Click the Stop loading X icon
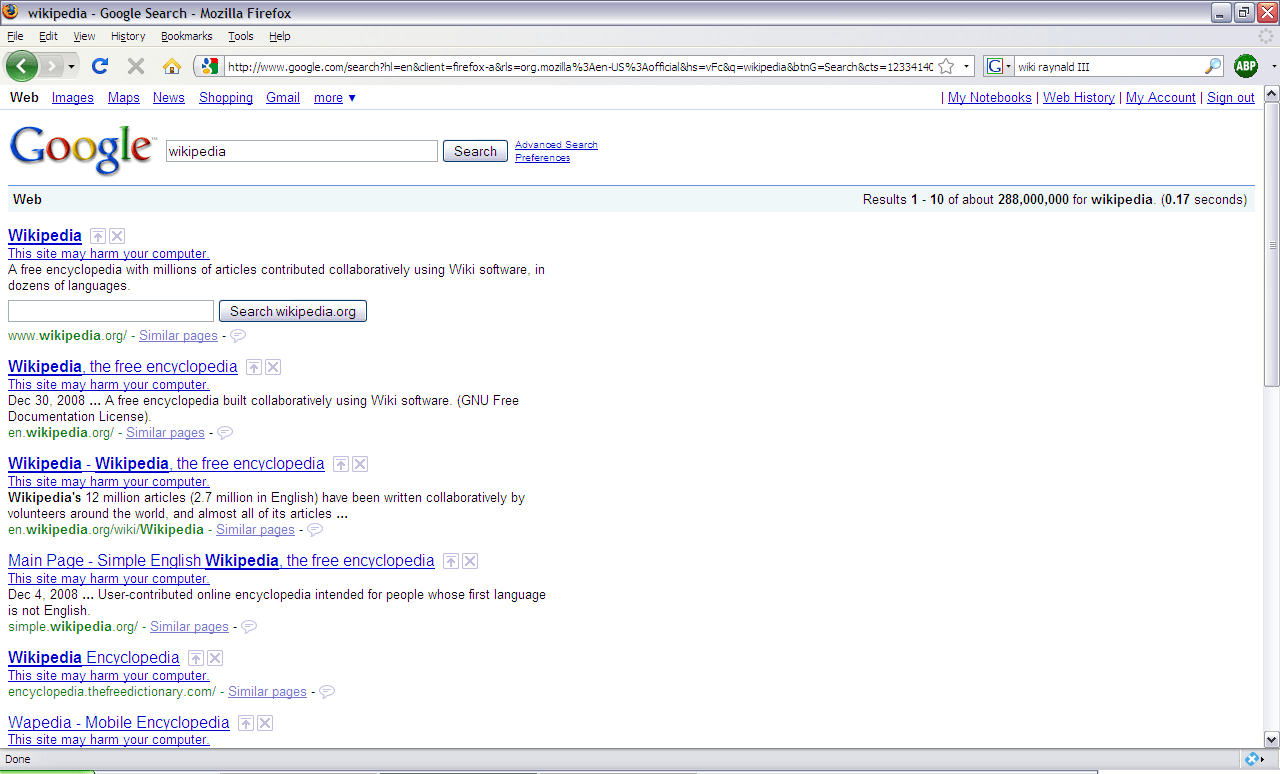 click(x=136, y=66)
